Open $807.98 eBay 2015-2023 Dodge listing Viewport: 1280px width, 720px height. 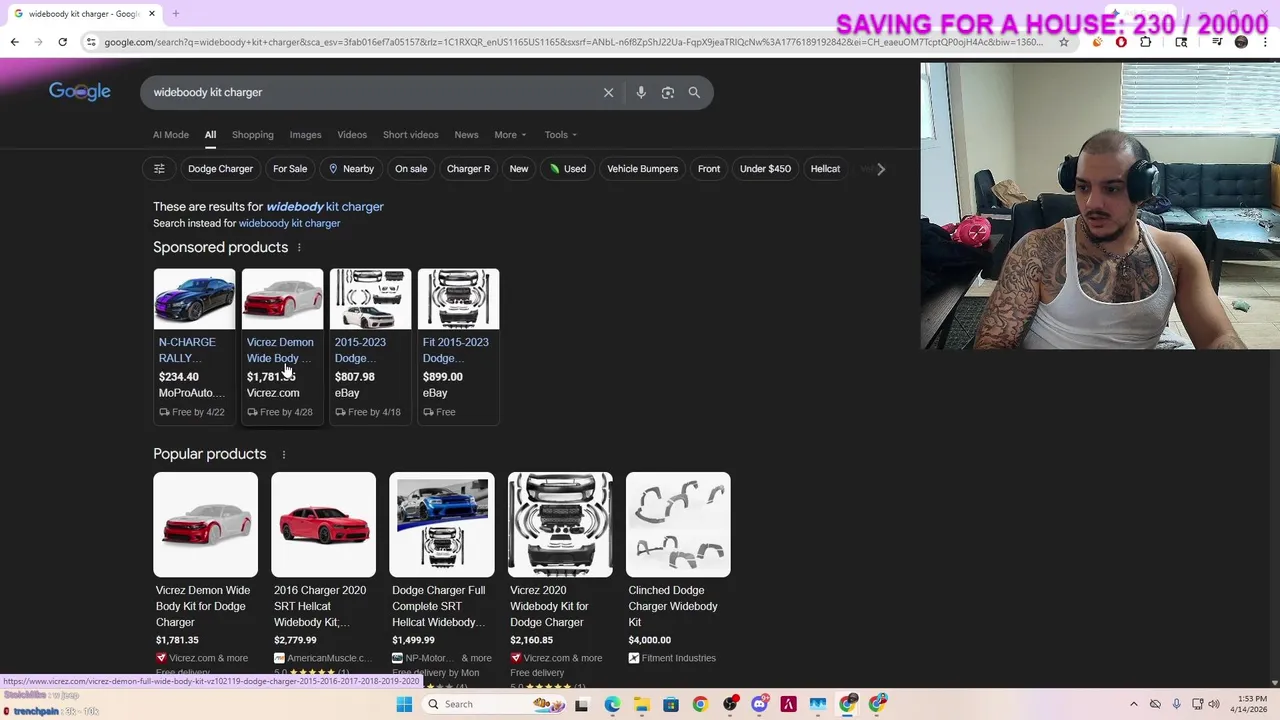(370, 346)
